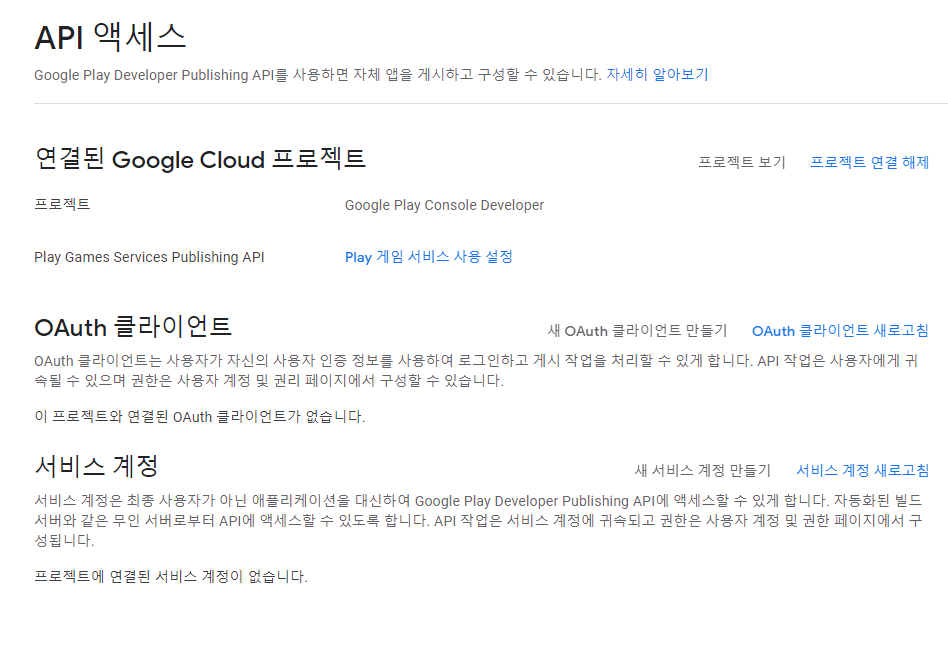
Task: Open the 자세히 알아보기 link
Action: (657, 74)
